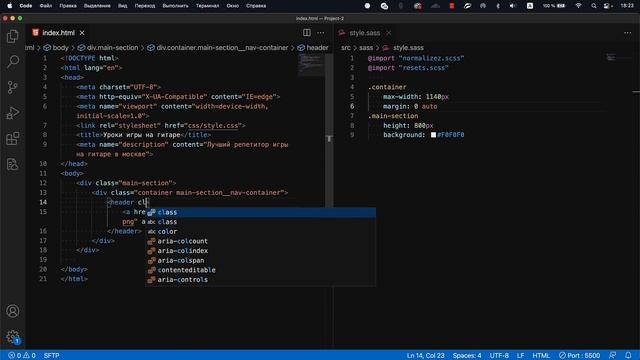Close the index.html tab
The height and width of the screenshot is (360, 640).
tap(82, 33)
